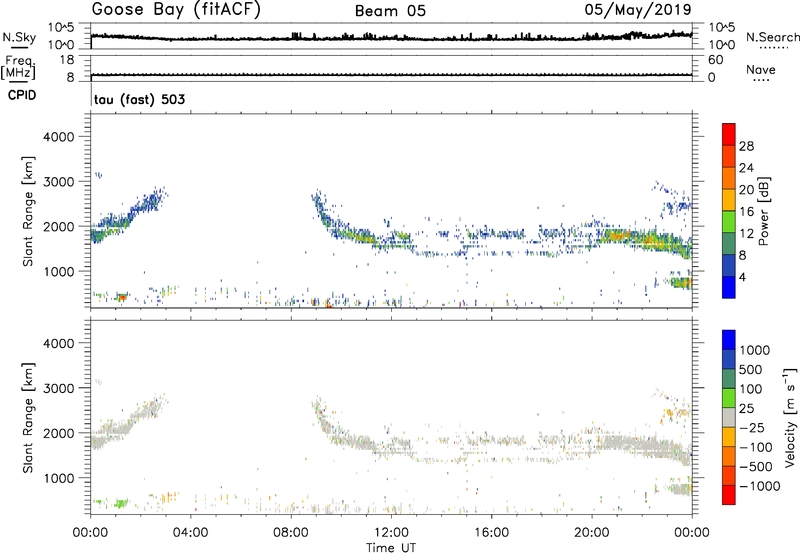Select the velocity colorbar segment between 25 and 100

729,398
